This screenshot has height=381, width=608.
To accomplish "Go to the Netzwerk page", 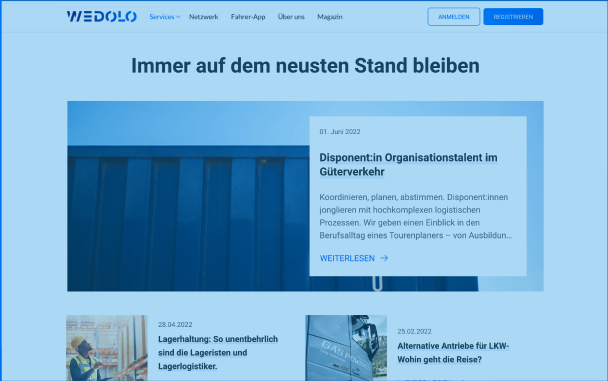I will click(x=204, y=17).
